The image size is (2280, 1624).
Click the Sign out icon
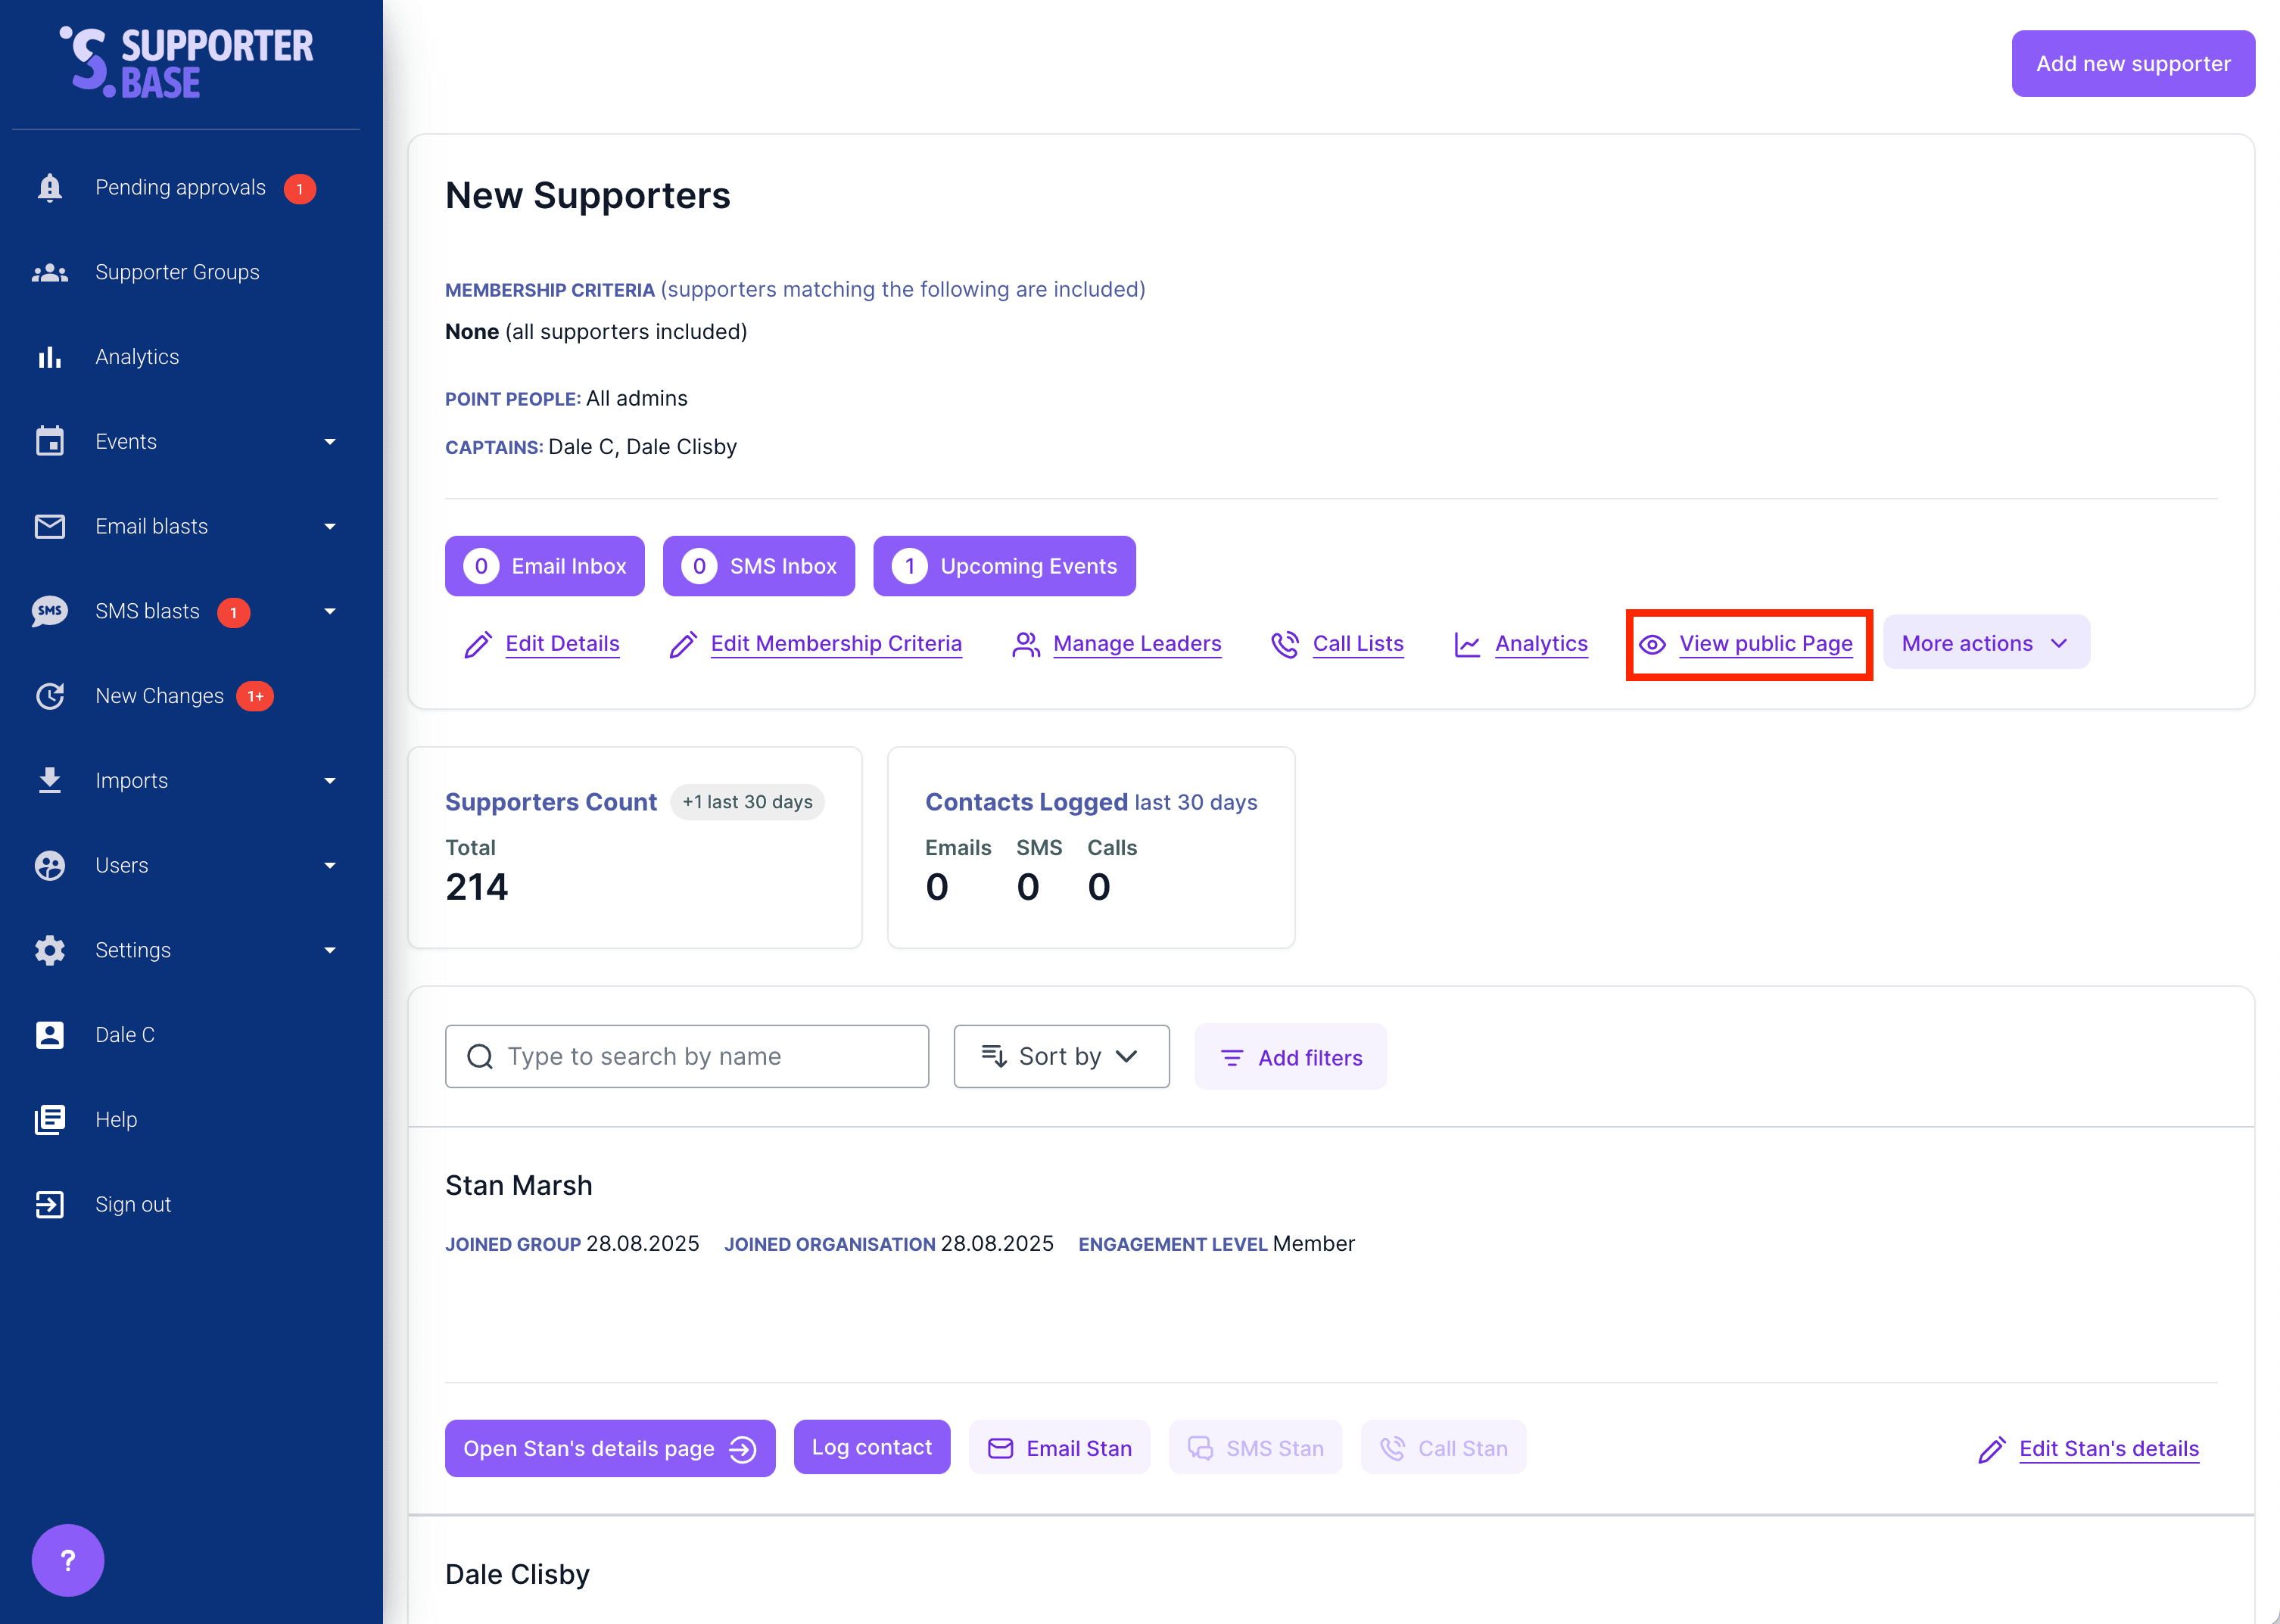[x=49, y=1204]
